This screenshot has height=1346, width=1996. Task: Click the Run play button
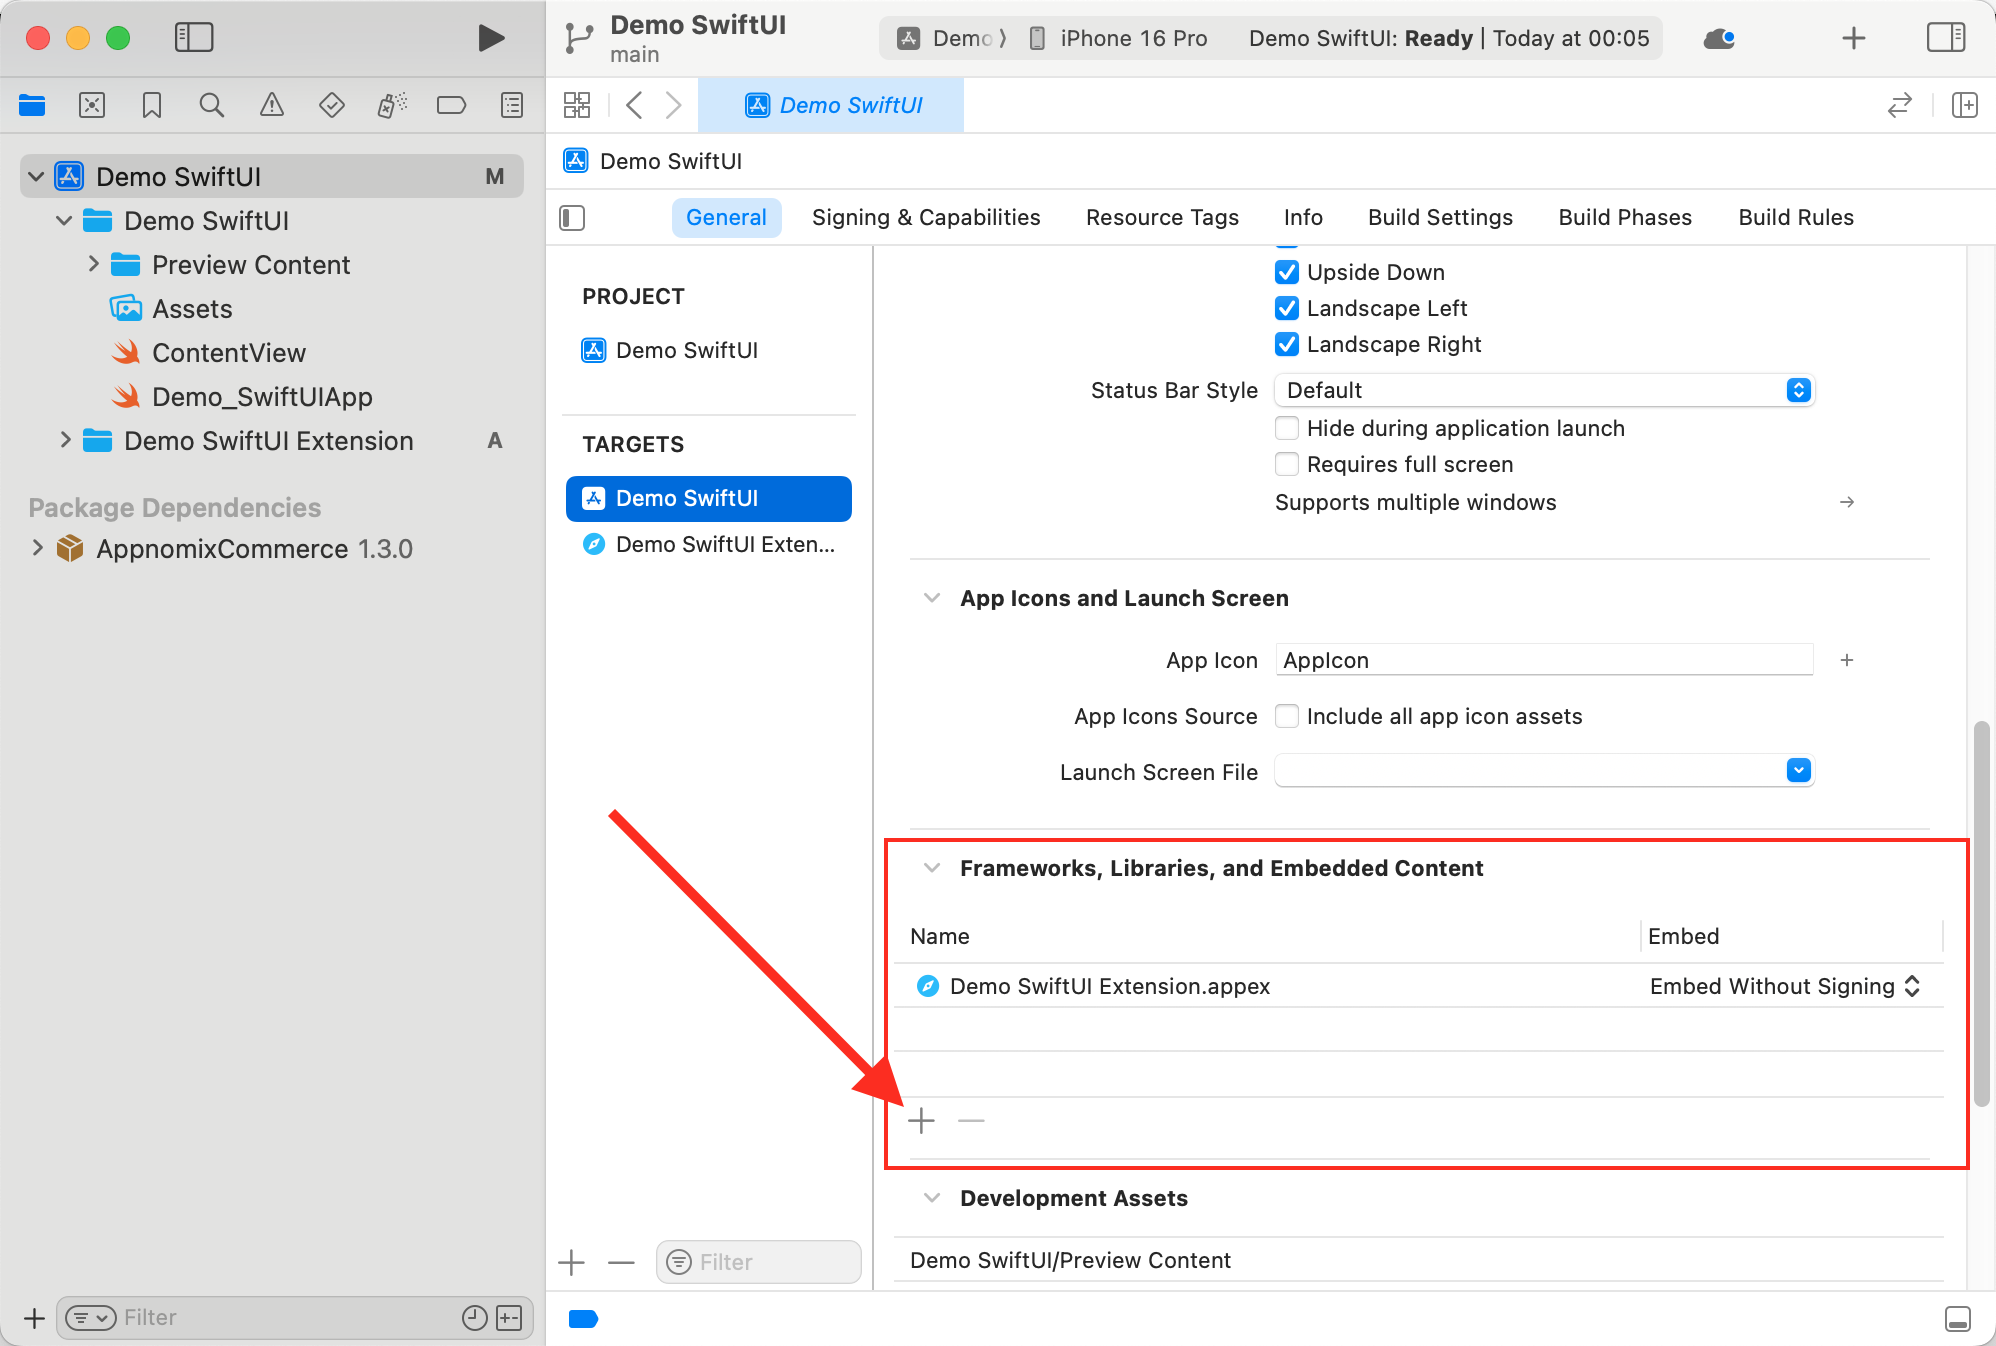490,38
